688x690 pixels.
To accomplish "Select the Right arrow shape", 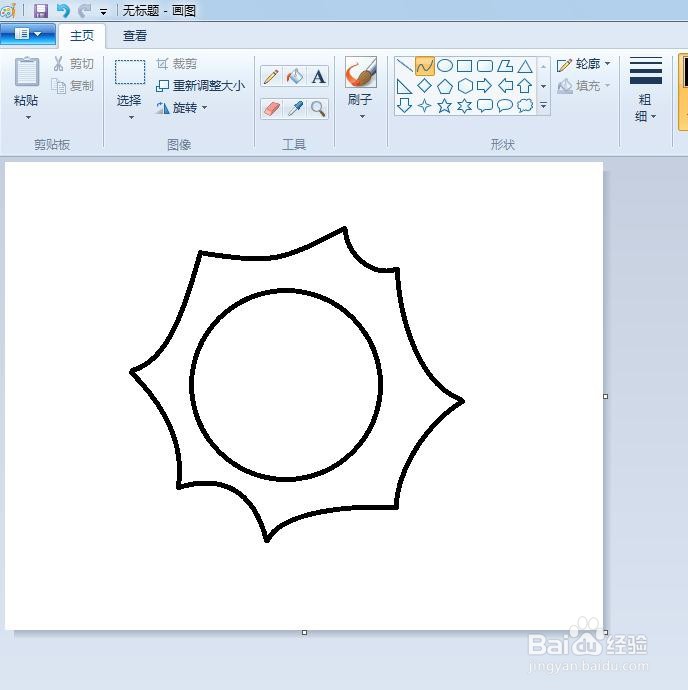I will (485, 86).
